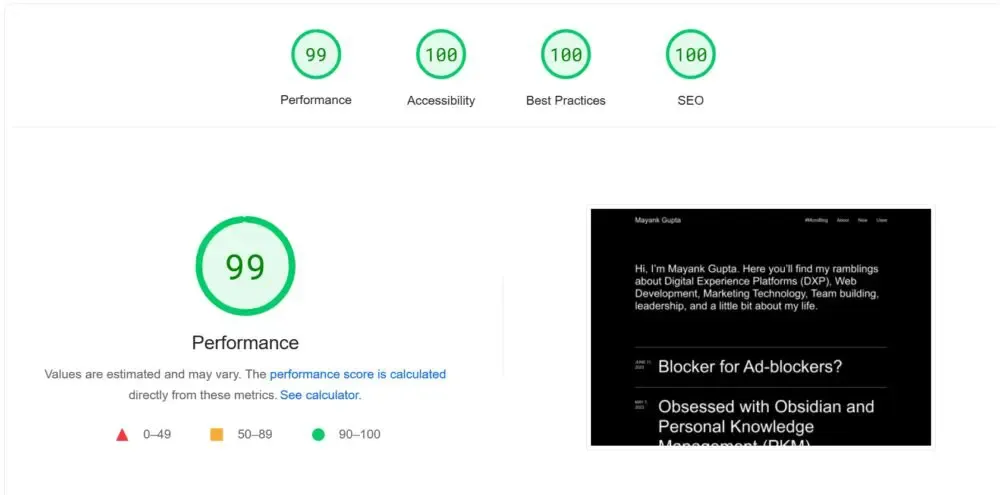This screenshot has width=1000, height=495.
Task: Click the page screenshot thumbnail's intro paragraph
Action: pyautogui.click(x=757, y=288)
